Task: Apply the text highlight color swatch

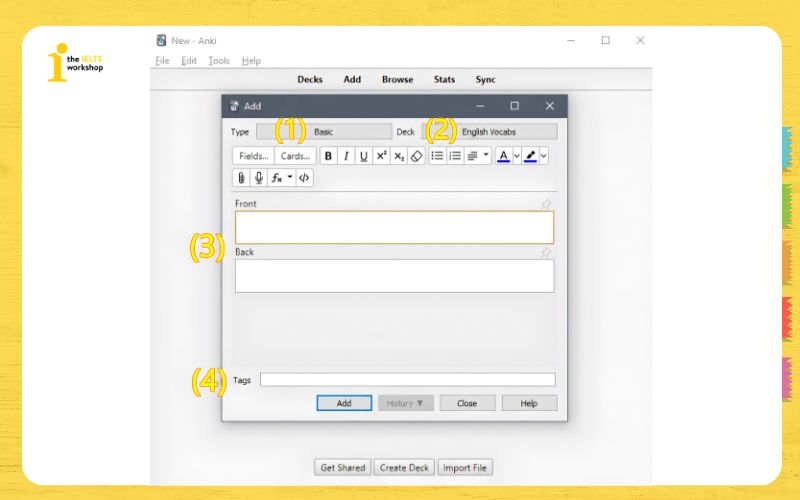Action: pos(531,156)
